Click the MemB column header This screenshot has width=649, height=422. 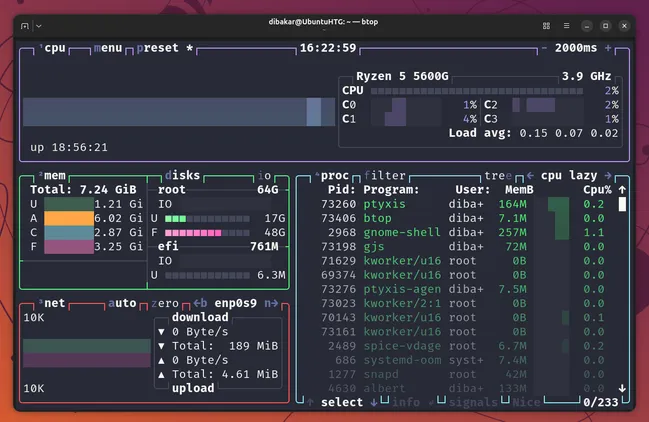pos(519,189)
